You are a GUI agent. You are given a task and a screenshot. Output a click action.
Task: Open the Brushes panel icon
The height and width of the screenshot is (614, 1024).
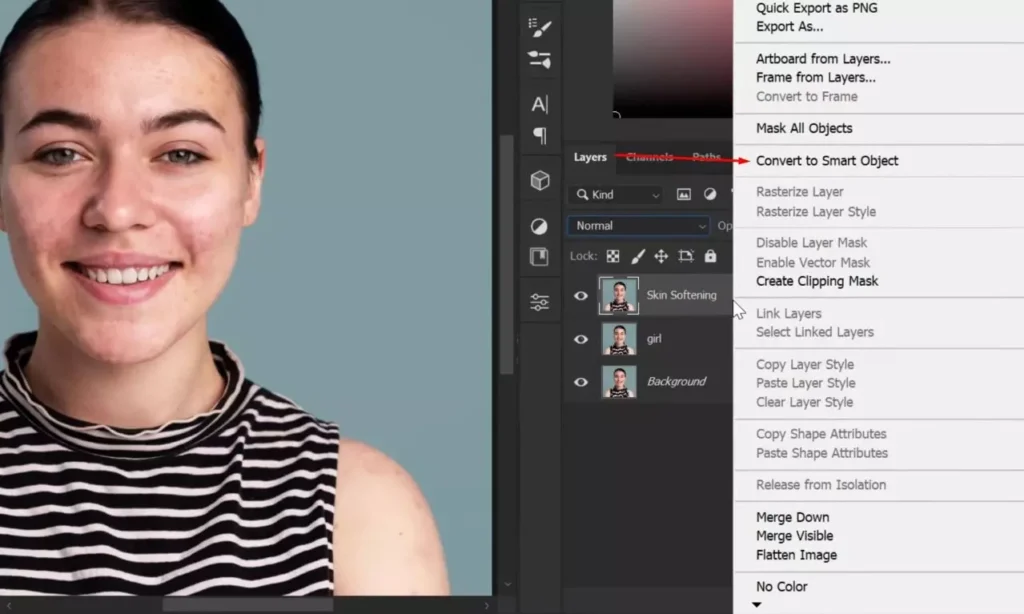coord(540,60)
